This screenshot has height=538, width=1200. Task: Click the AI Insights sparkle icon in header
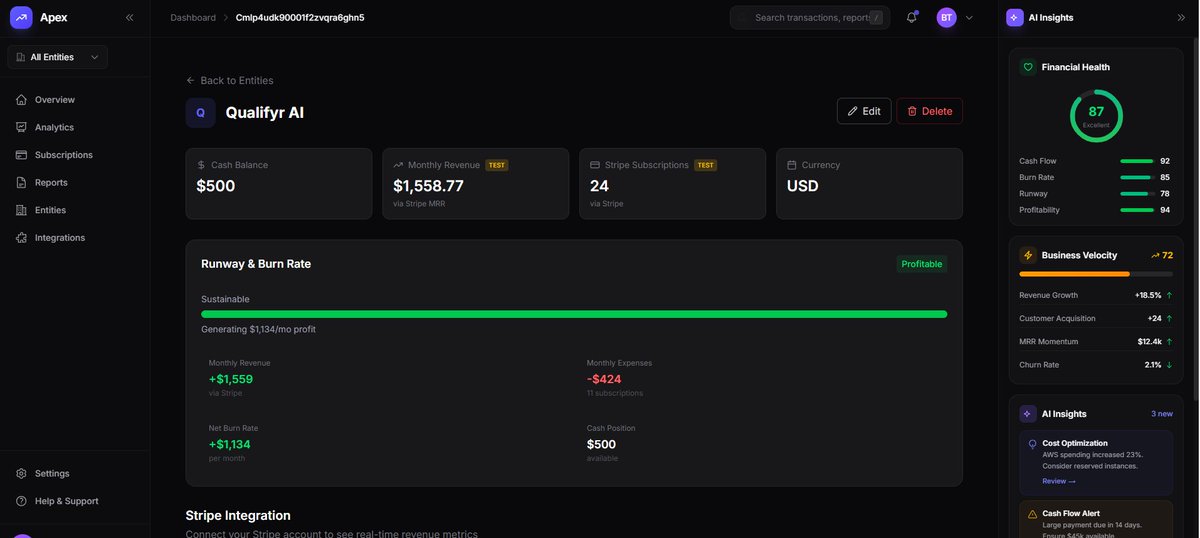pyautogui.click(x=1015, y=17)
